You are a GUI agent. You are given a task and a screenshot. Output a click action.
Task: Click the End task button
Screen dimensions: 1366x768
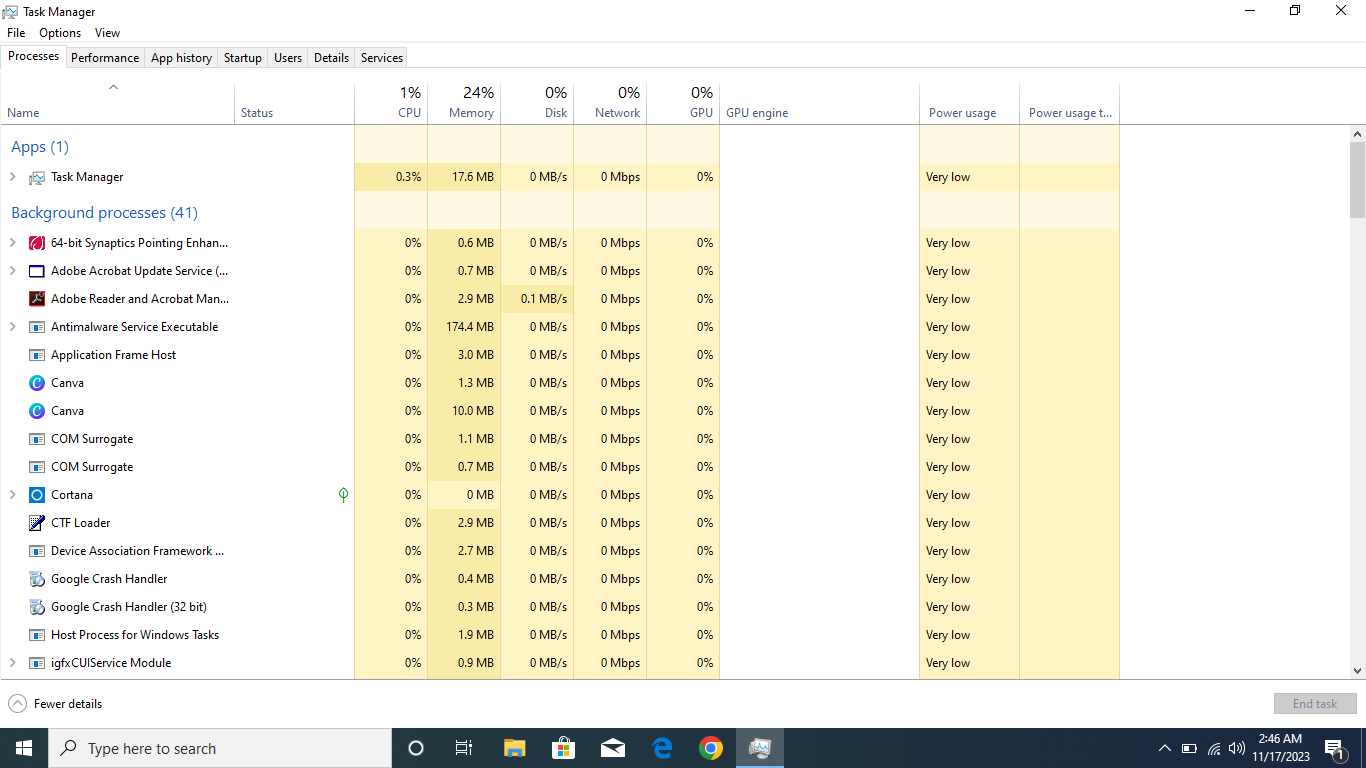(x=1315, y=704)
